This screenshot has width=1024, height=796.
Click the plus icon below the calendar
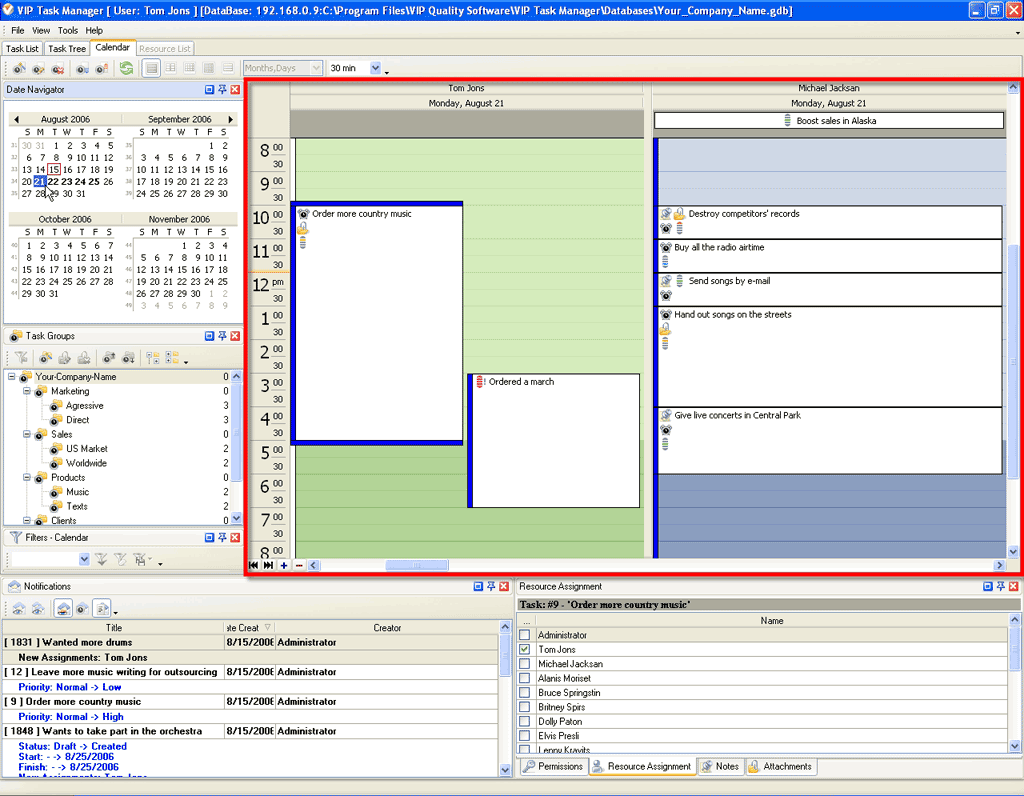coord(284,565)
